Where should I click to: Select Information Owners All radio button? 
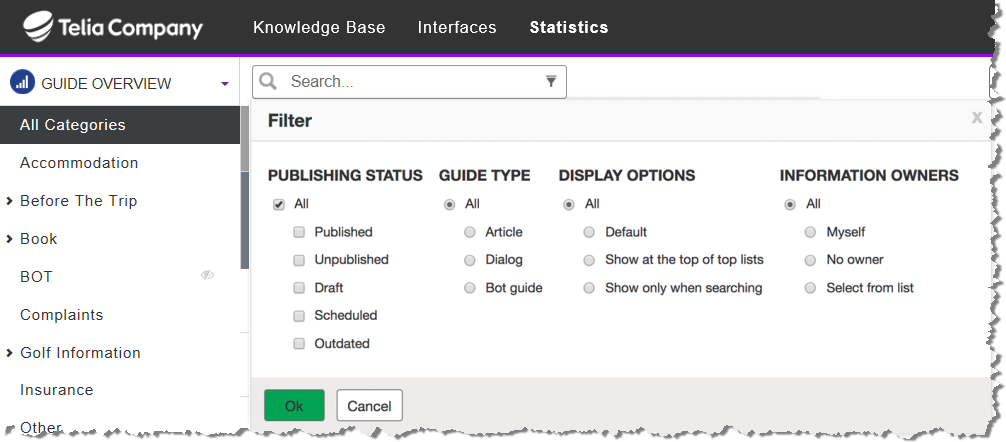[790, 205]
